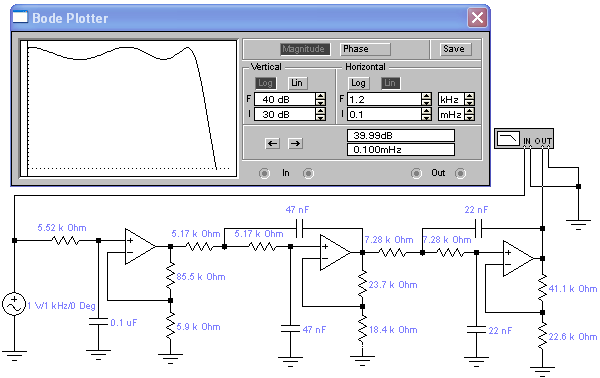Increase the vertical initial dB value
The width and height of the screenshot is (600, 378).
coord(321,111)
